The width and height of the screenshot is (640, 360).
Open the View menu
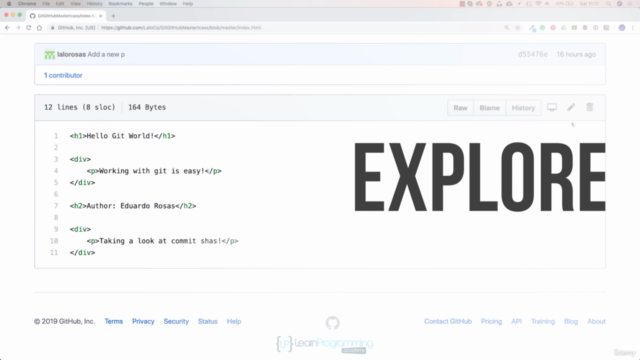pyautogui.click(x=76, y=4)
